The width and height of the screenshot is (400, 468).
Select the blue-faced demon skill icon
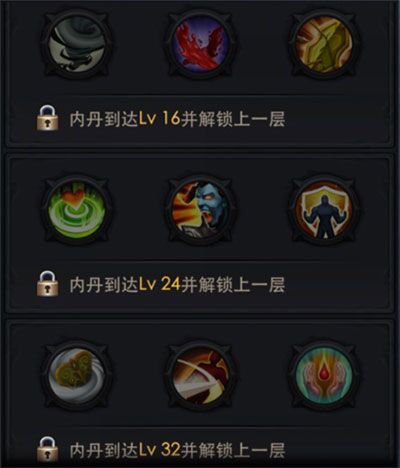pos(200,210)
